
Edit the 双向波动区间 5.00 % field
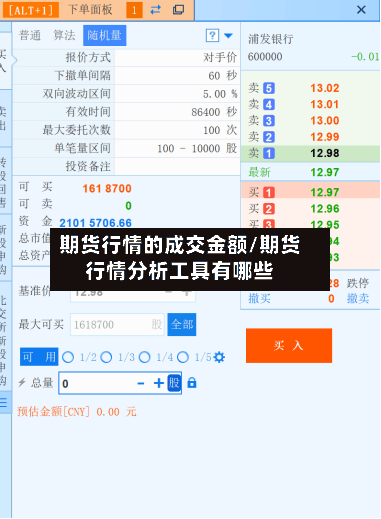point(176,94)
